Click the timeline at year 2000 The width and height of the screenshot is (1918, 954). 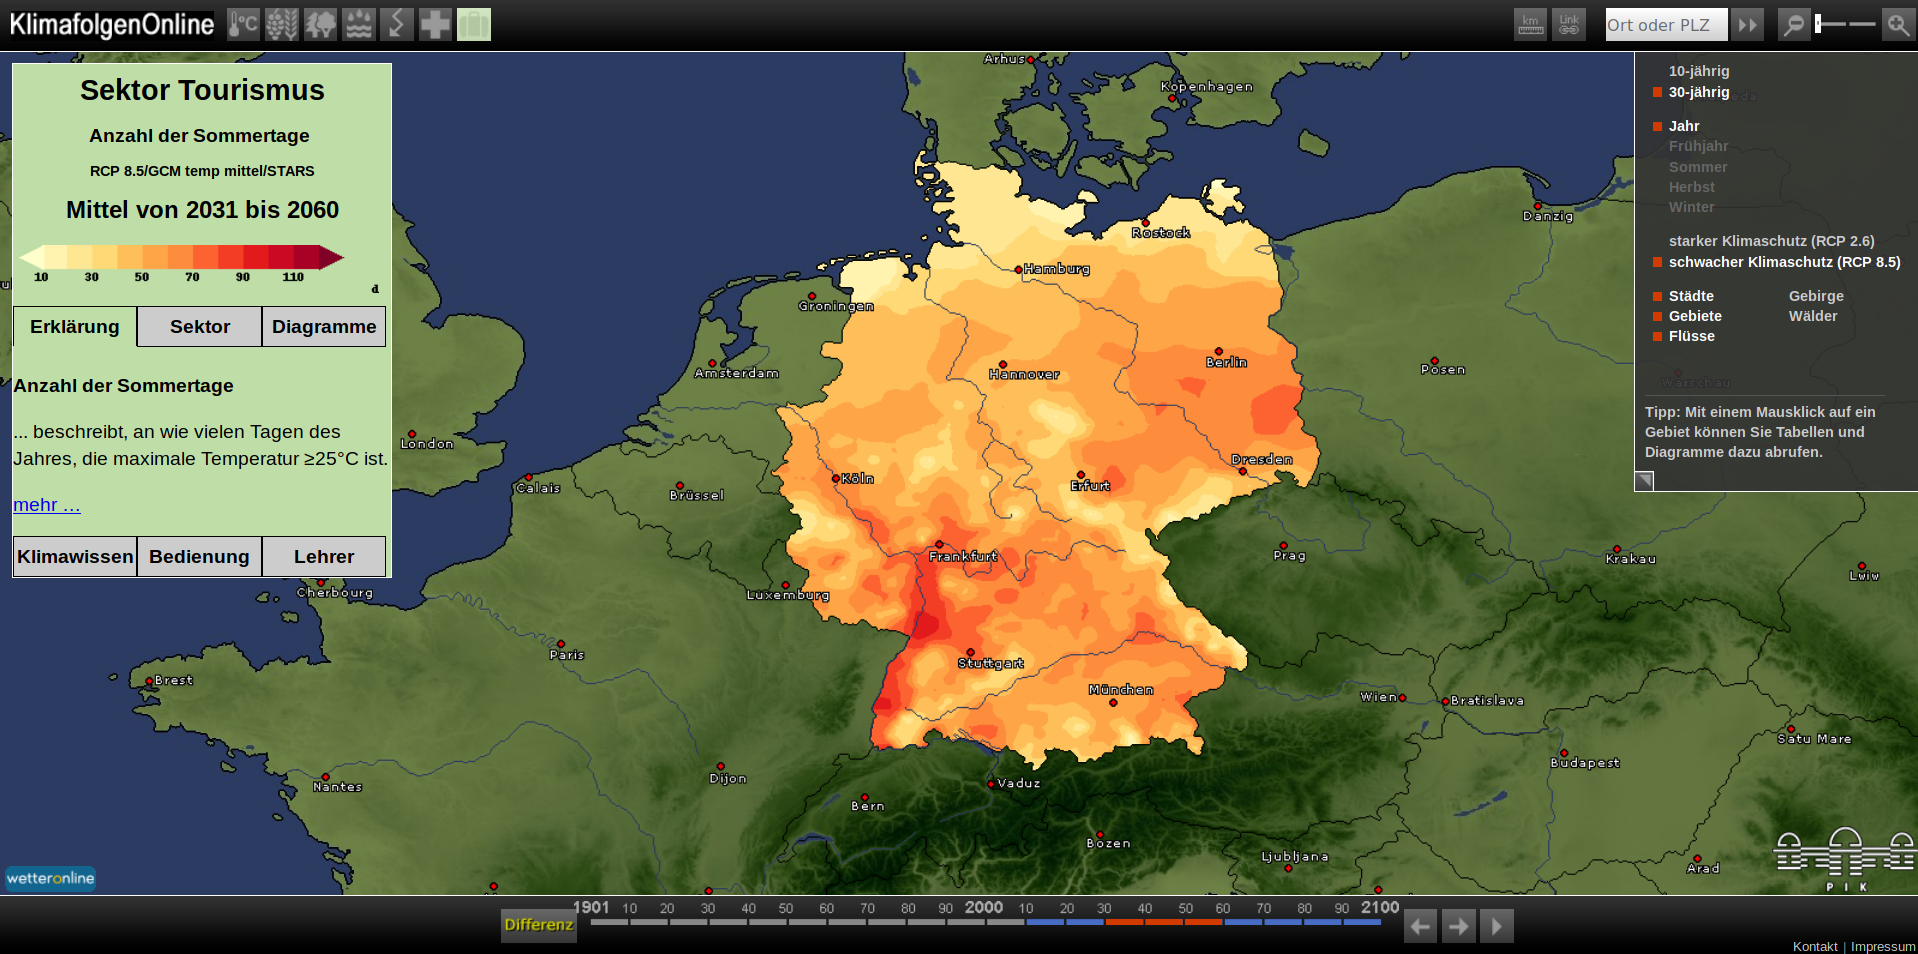(984, 908)
